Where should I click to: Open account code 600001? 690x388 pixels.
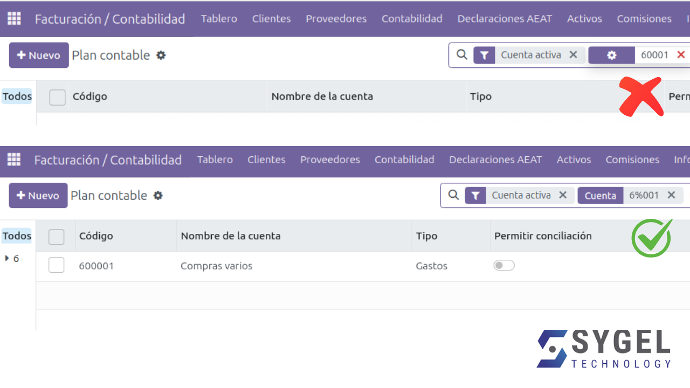96,266
